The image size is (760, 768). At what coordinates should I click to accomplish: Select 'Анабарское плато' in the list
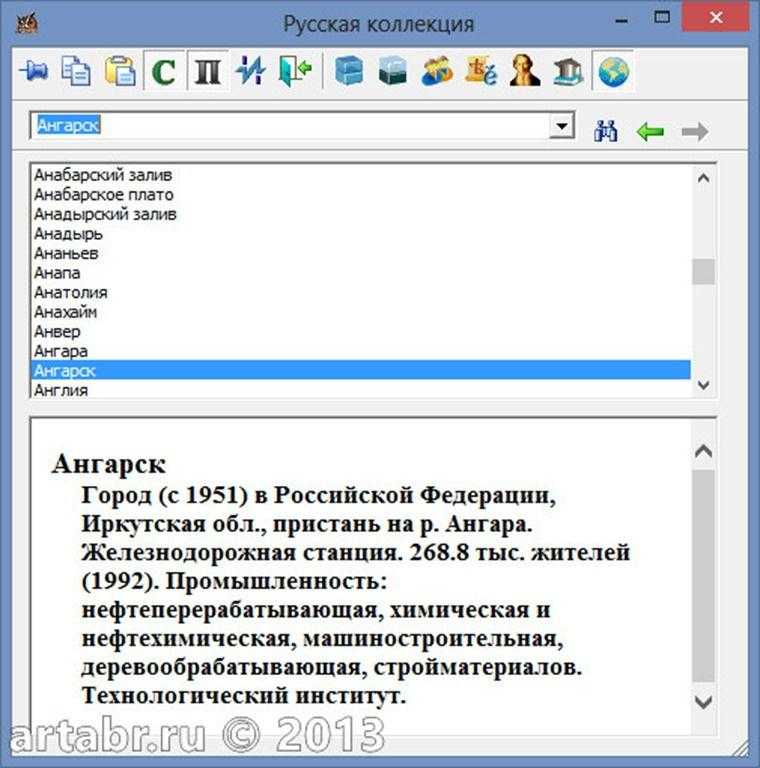coord(361,194)
